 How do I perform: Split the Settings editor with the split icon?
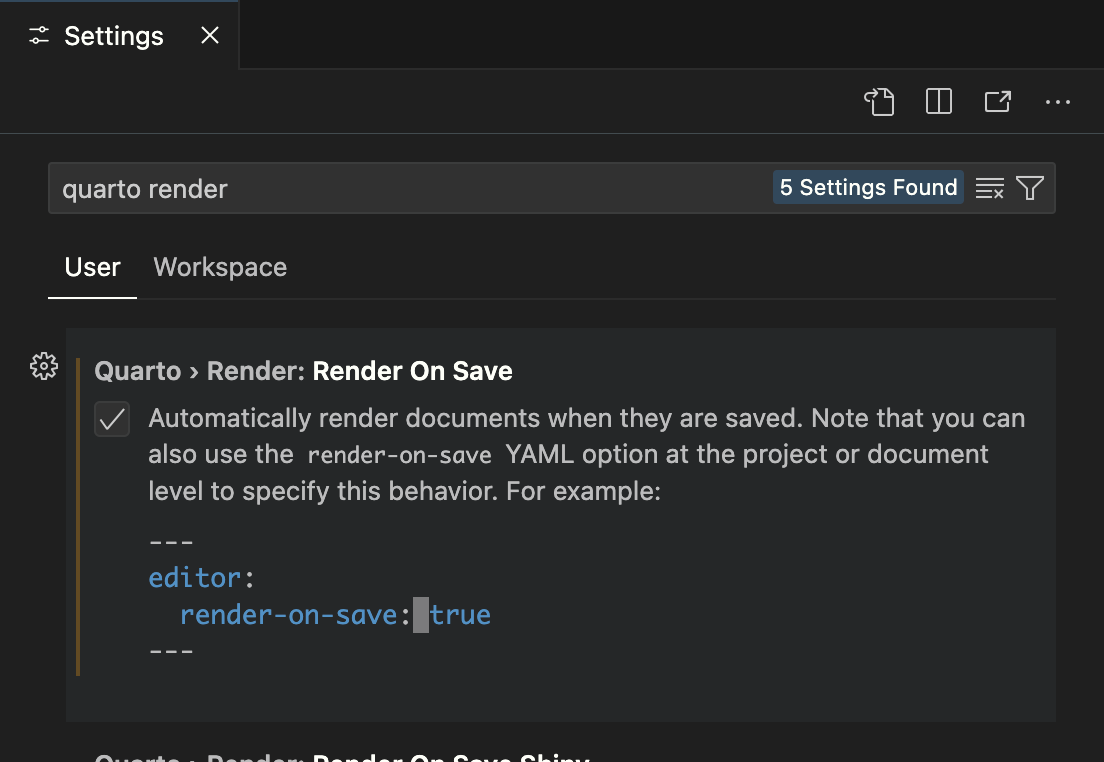[x=938, y=101]
